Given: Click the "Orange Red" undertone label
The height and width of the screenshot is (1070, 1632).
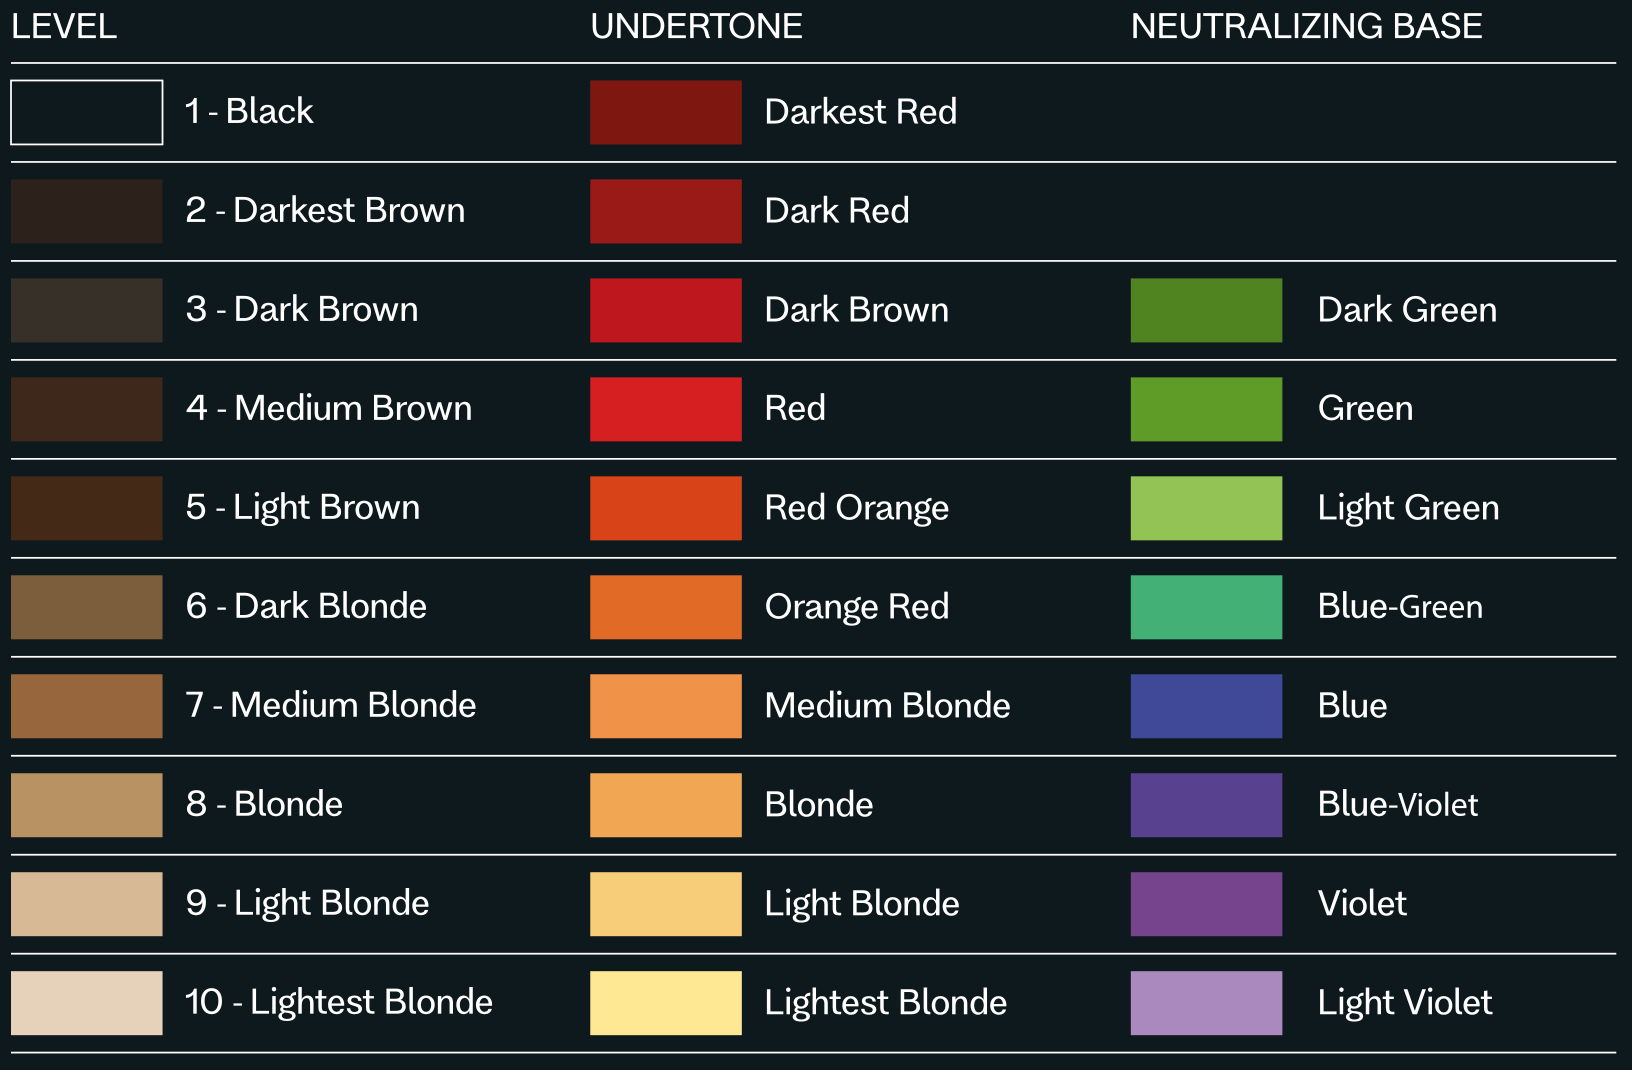Looking at the screenshot, I should 856,607.
